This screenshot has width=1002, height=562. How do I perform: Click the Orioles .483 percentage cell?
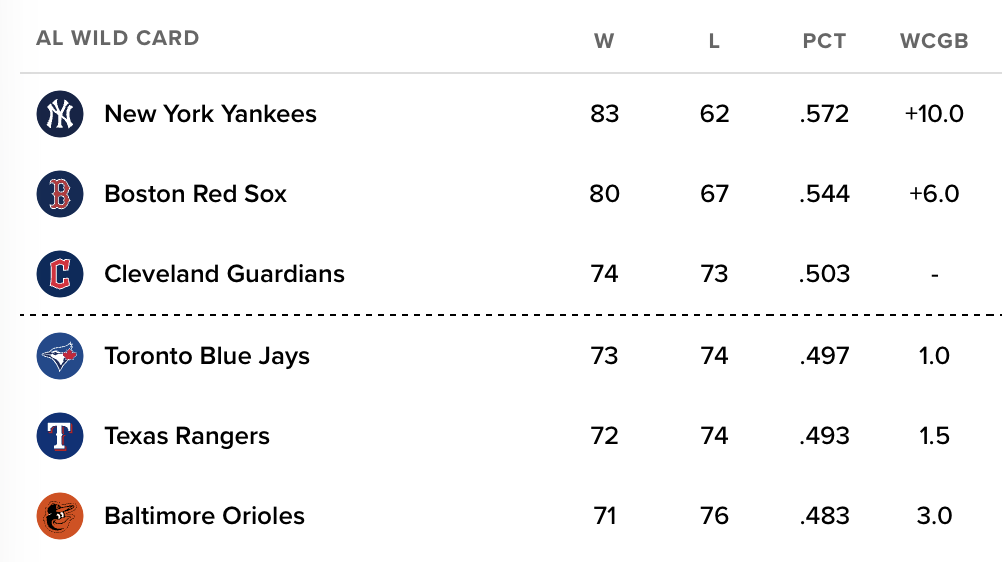(x=824, y=515)
